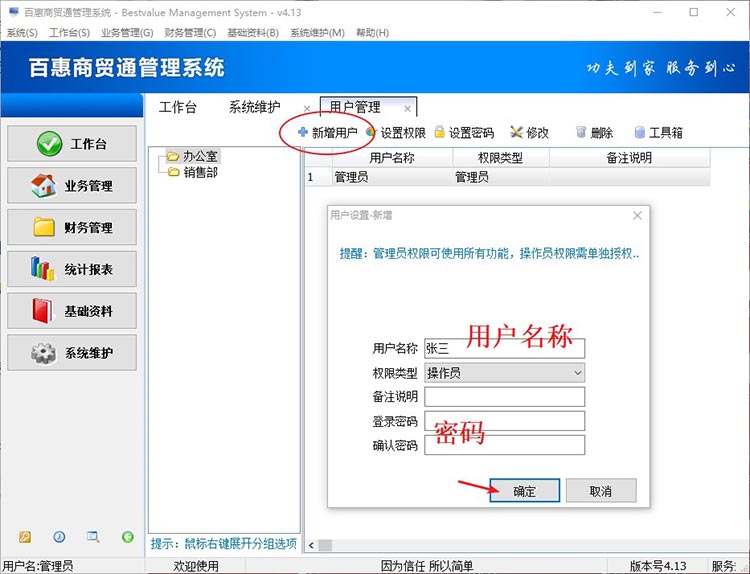Close the 用户管理 tab
750x574 pixels.
[x=408, y=109]
